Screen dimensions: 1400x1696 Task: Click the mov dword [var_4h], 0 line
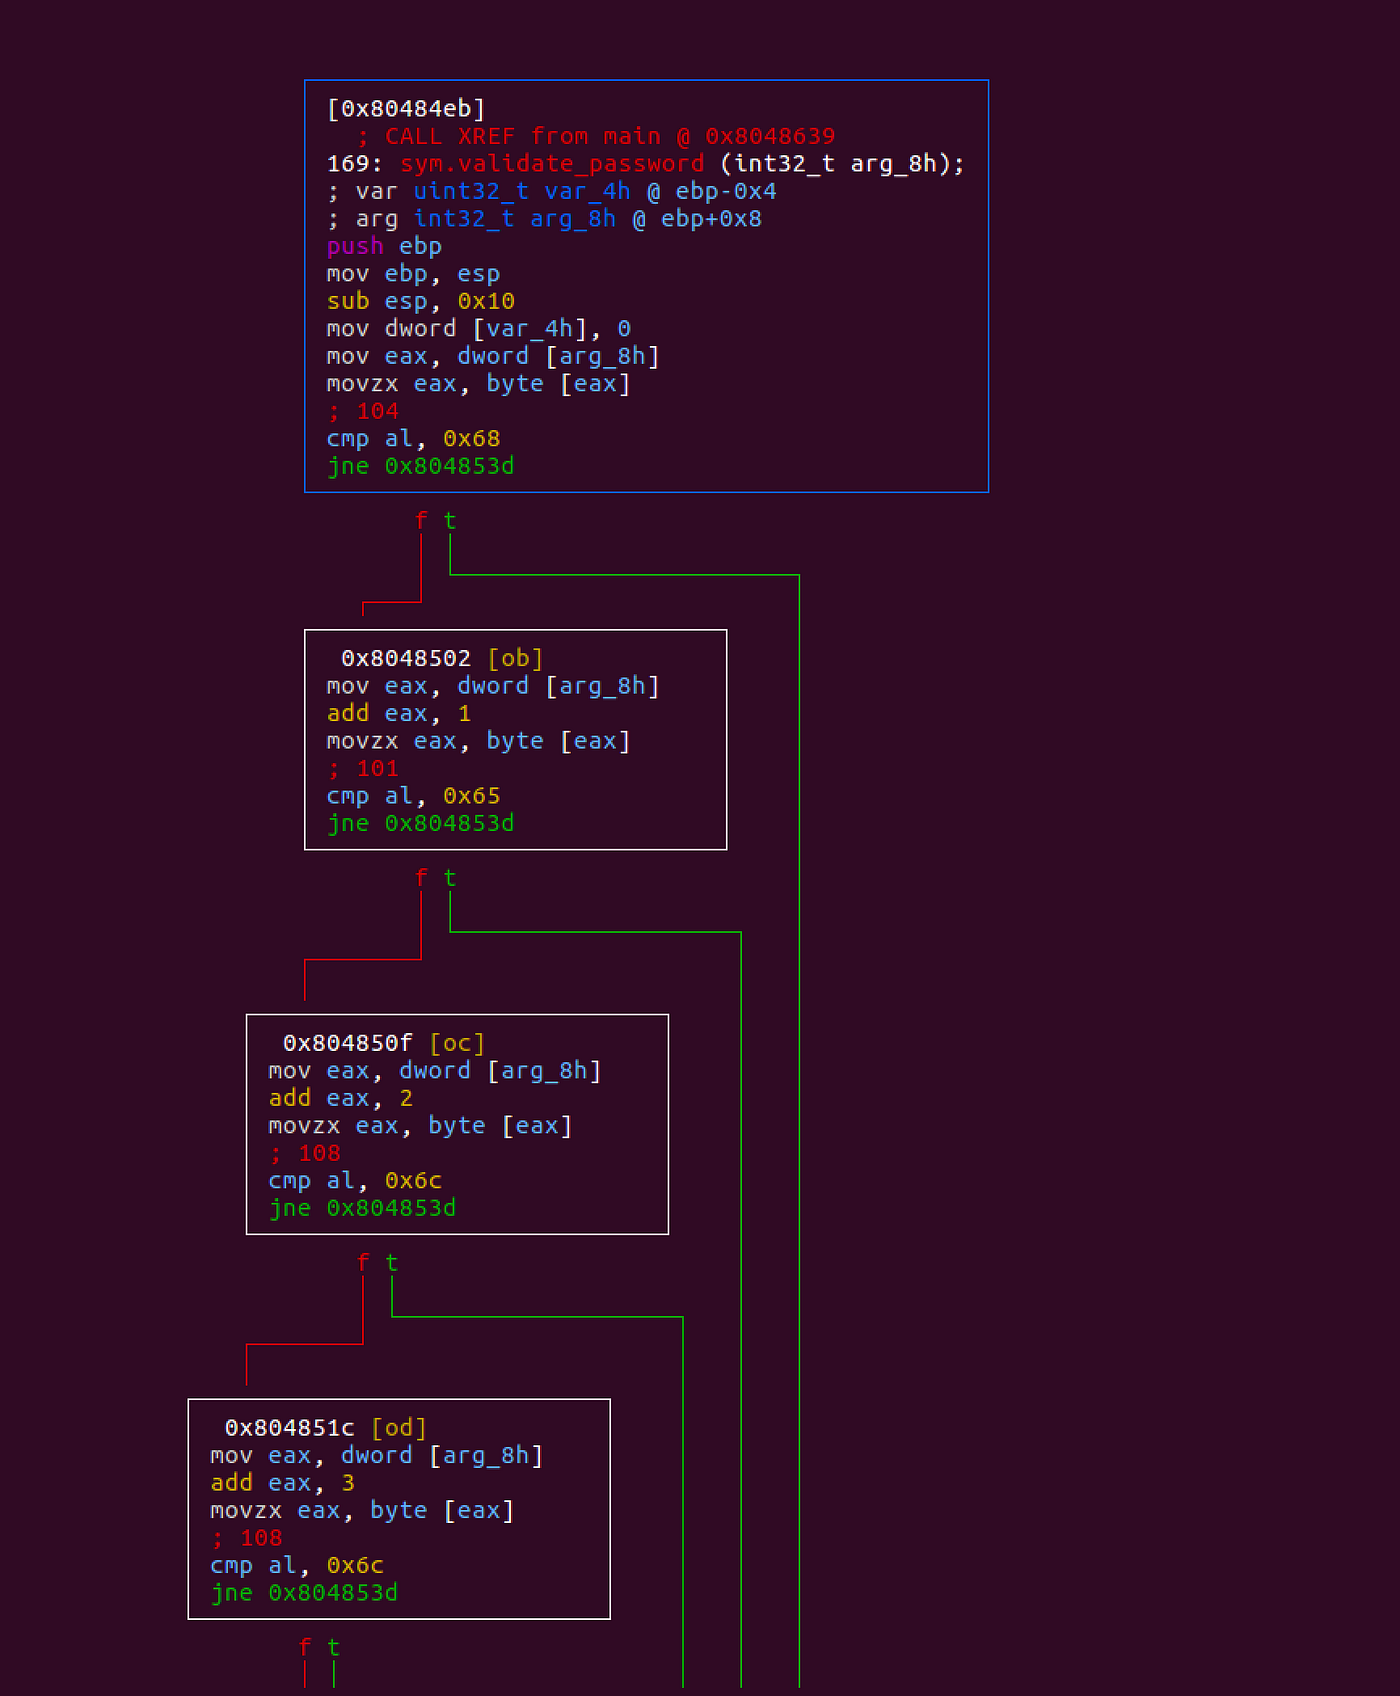coord(478,329)
